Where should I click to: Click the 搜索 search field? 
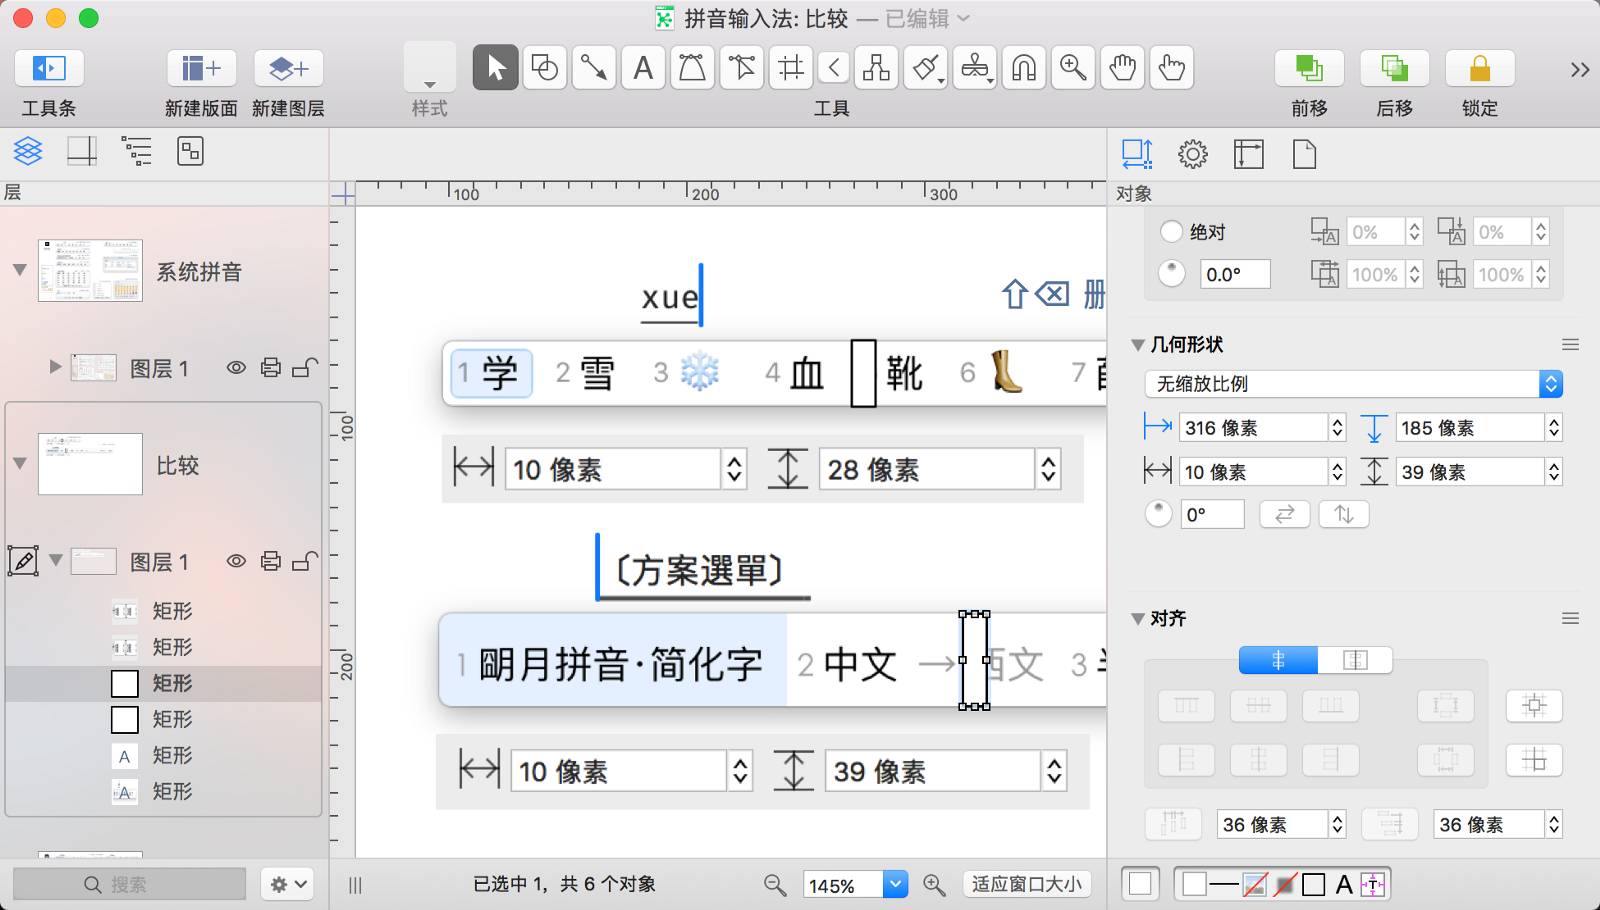(x=129, y=884)
